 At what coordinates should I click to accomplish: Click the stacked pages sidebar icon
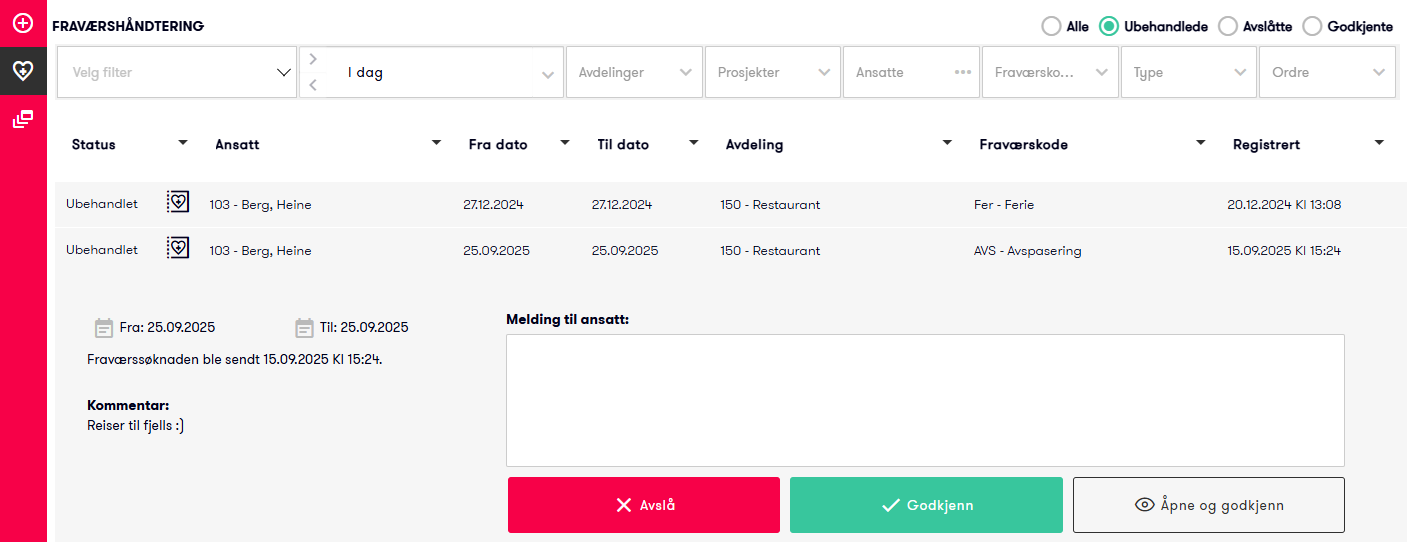(23, 120)
